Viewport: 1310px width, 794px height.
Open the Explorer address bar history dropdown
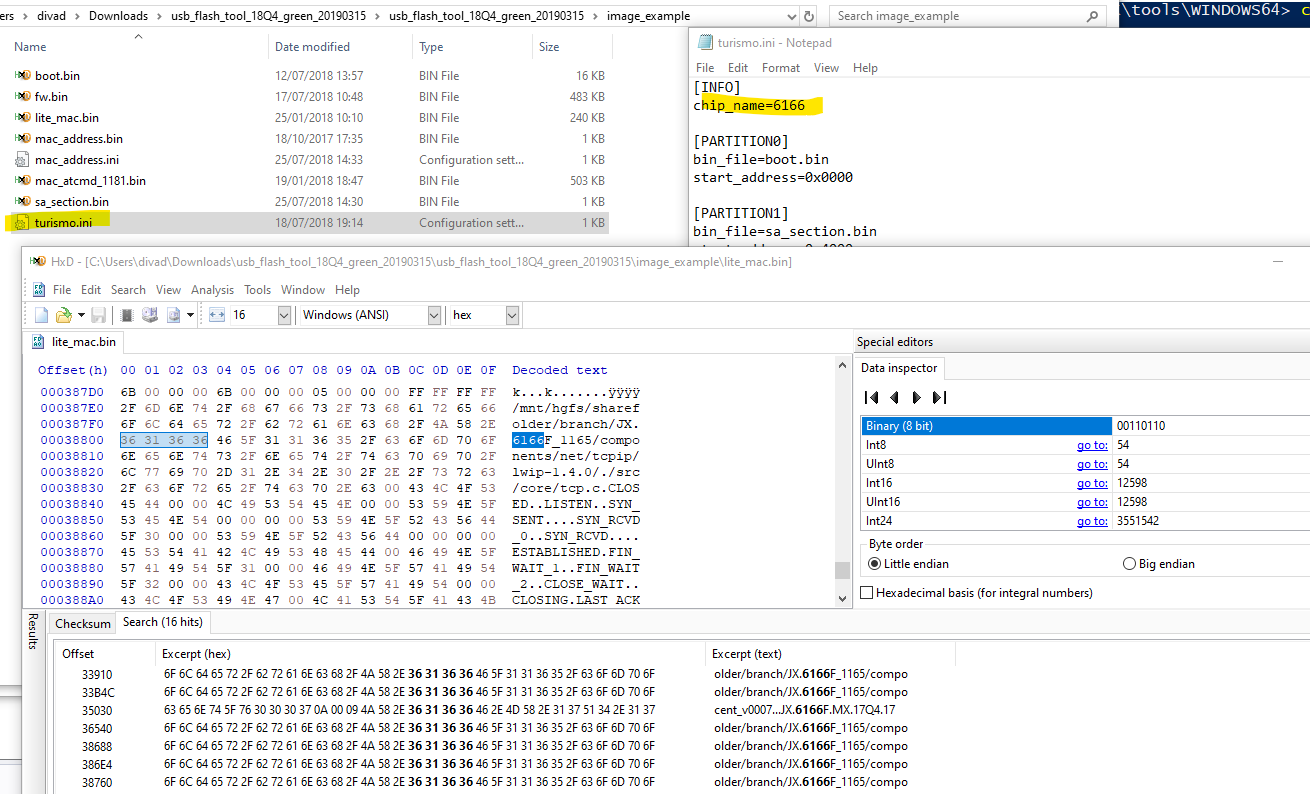[791, 16]
